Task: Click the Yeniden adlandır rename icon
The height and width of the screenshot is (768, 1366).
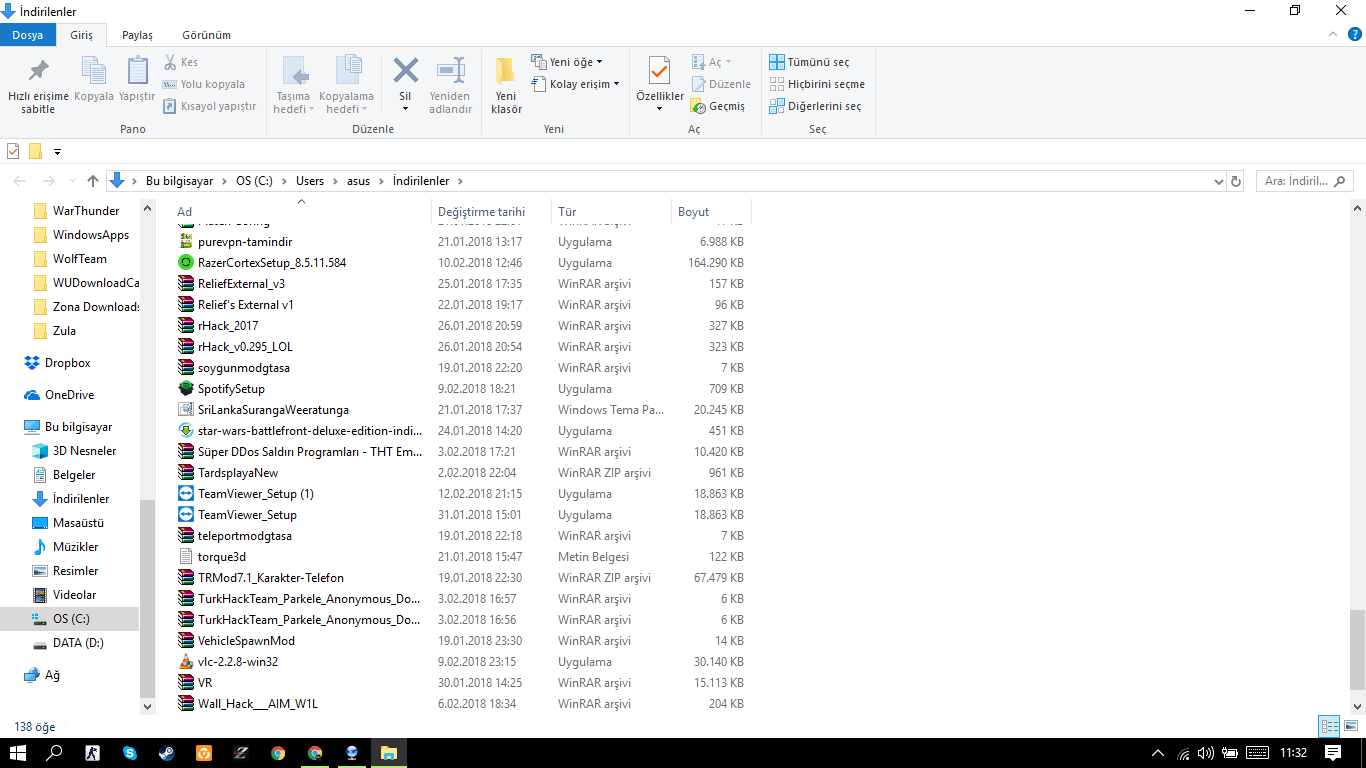Action: 450,71
